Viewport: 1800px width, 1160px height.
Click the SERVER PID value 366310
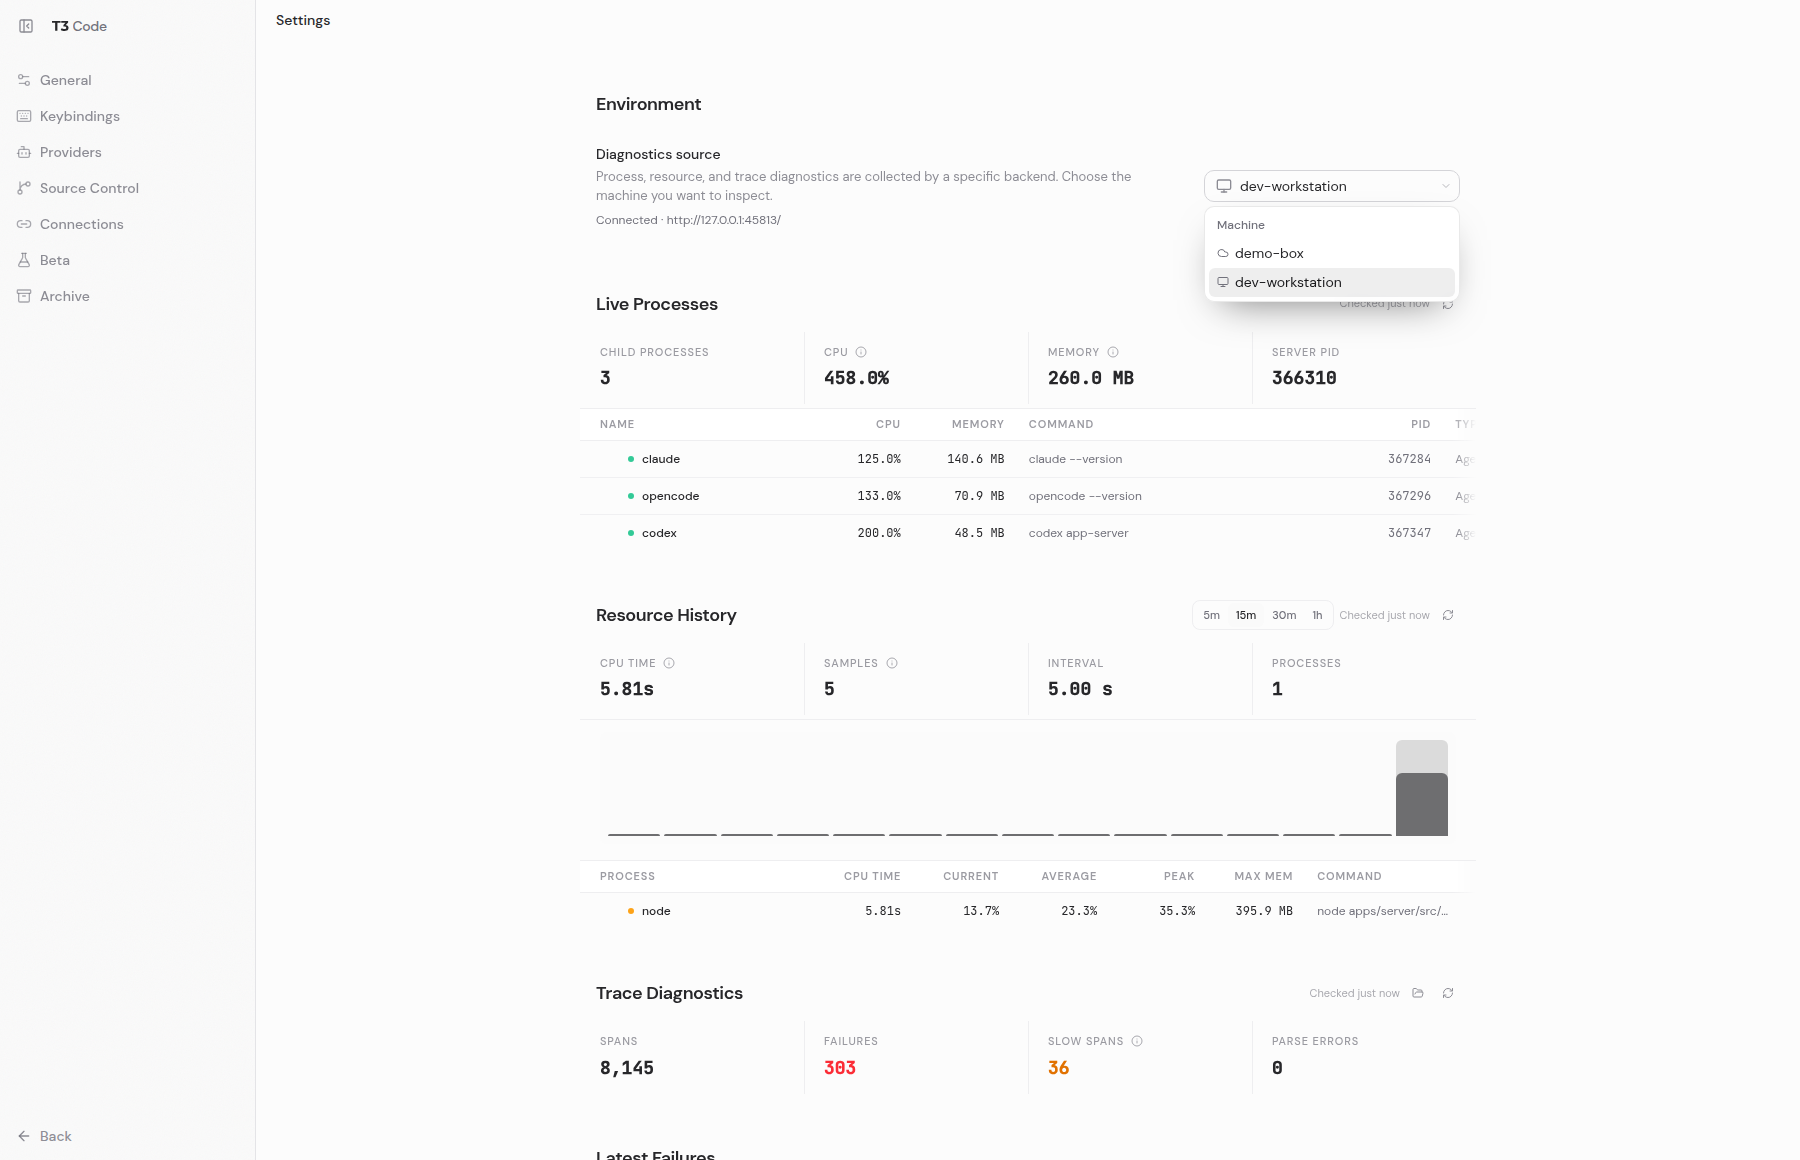pyautogui.click(x=1304, y=378)
